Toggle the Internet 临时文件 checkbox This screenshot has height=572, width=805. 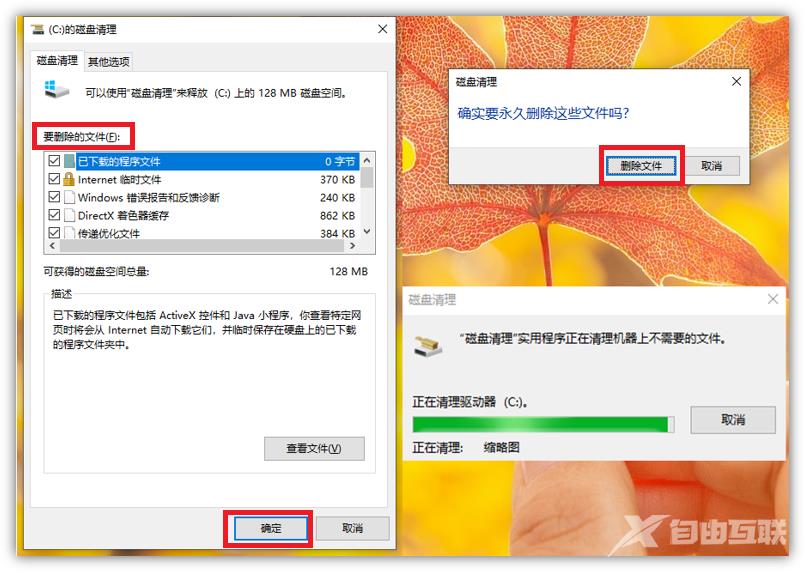pyautogui.click(x=54, y=179)
